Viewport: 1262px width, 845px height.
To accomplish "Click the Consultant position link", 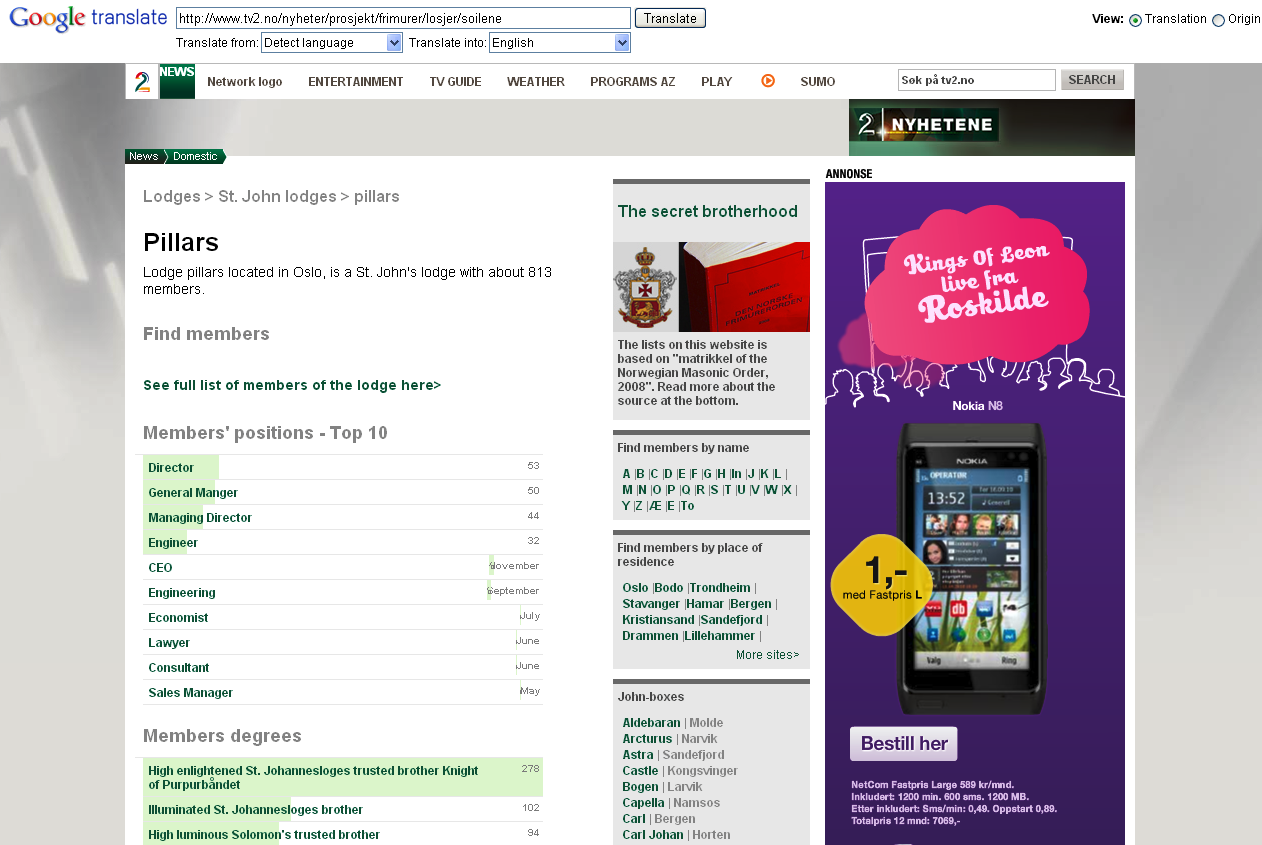I will [179, 668].
